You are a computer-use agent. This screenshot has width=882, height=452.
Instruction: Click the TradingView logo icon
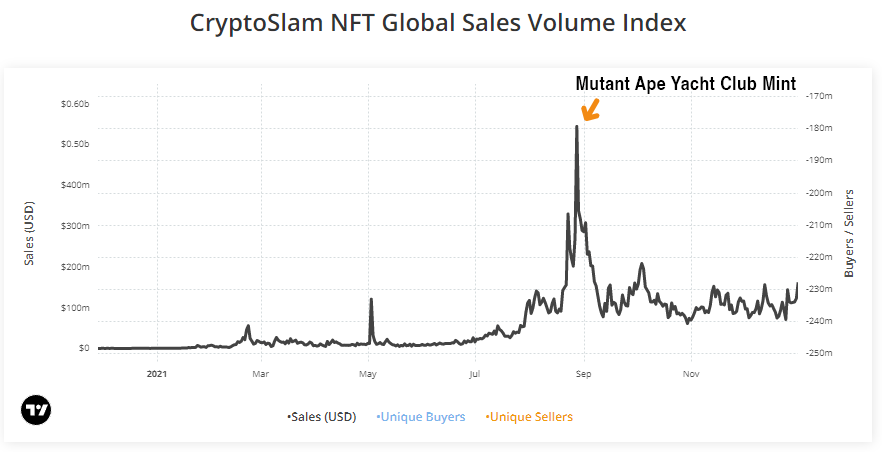(36, 409)
